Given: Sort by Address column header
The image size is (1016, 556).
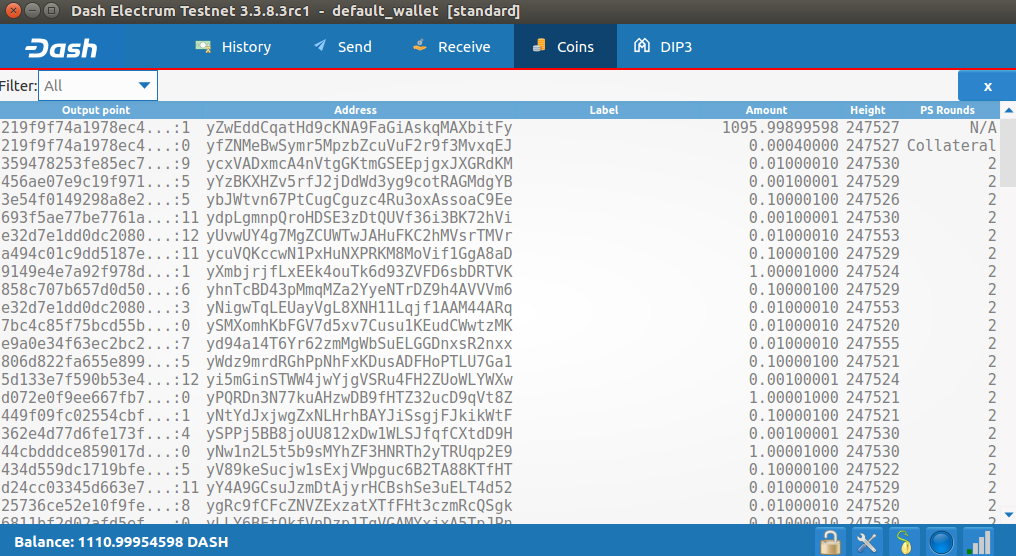Looking at the screenshot, I should coord(355,110).
